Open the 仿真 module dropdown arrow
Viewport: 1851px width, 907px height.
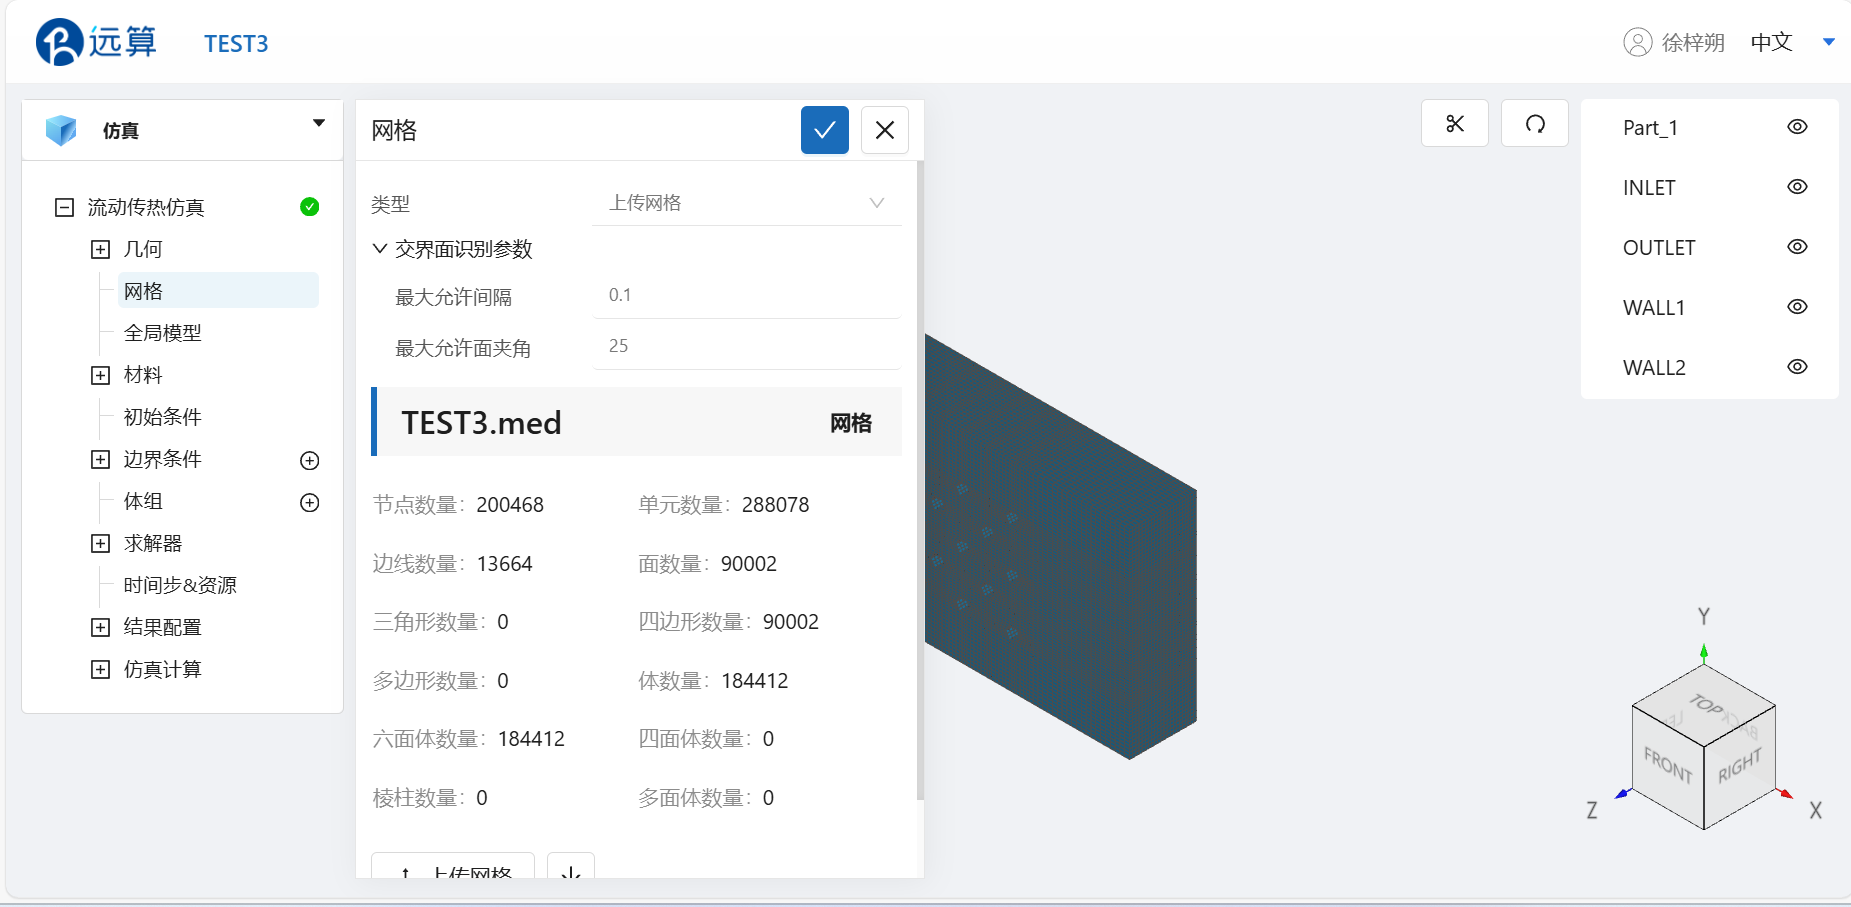coord(319,123)
